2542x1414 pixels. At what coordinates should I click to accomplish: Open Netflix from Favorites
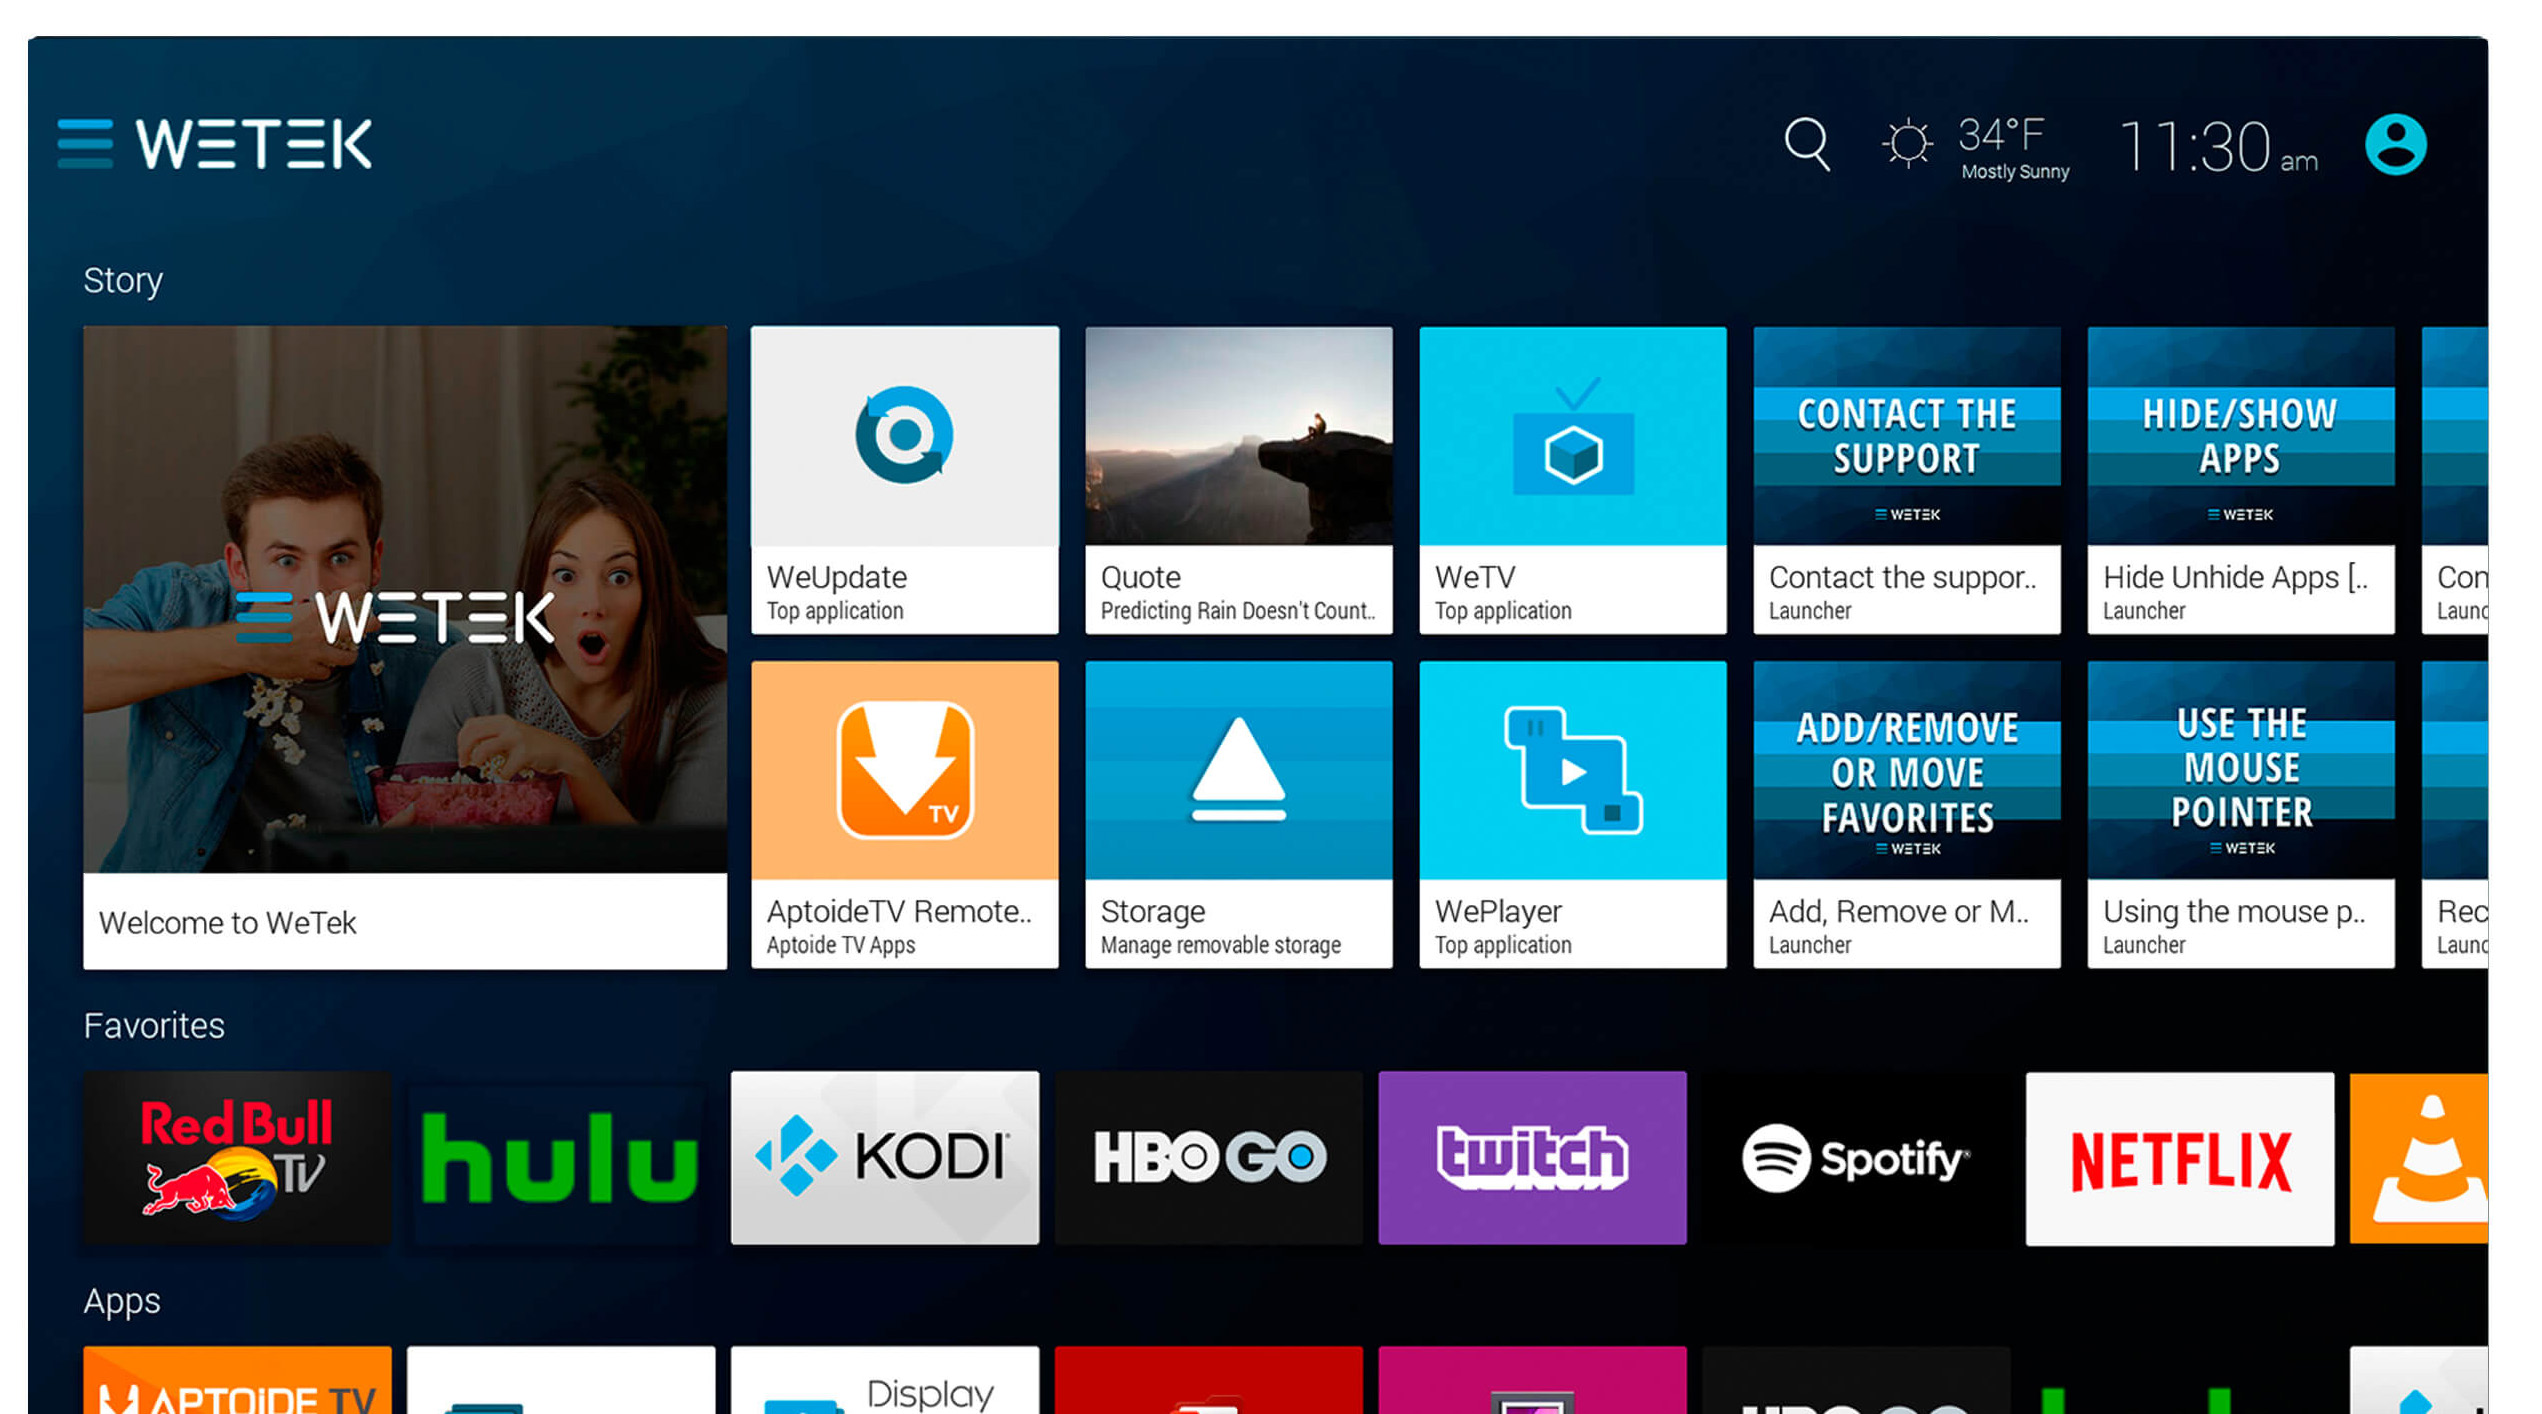click(x=2180, y=1158)
